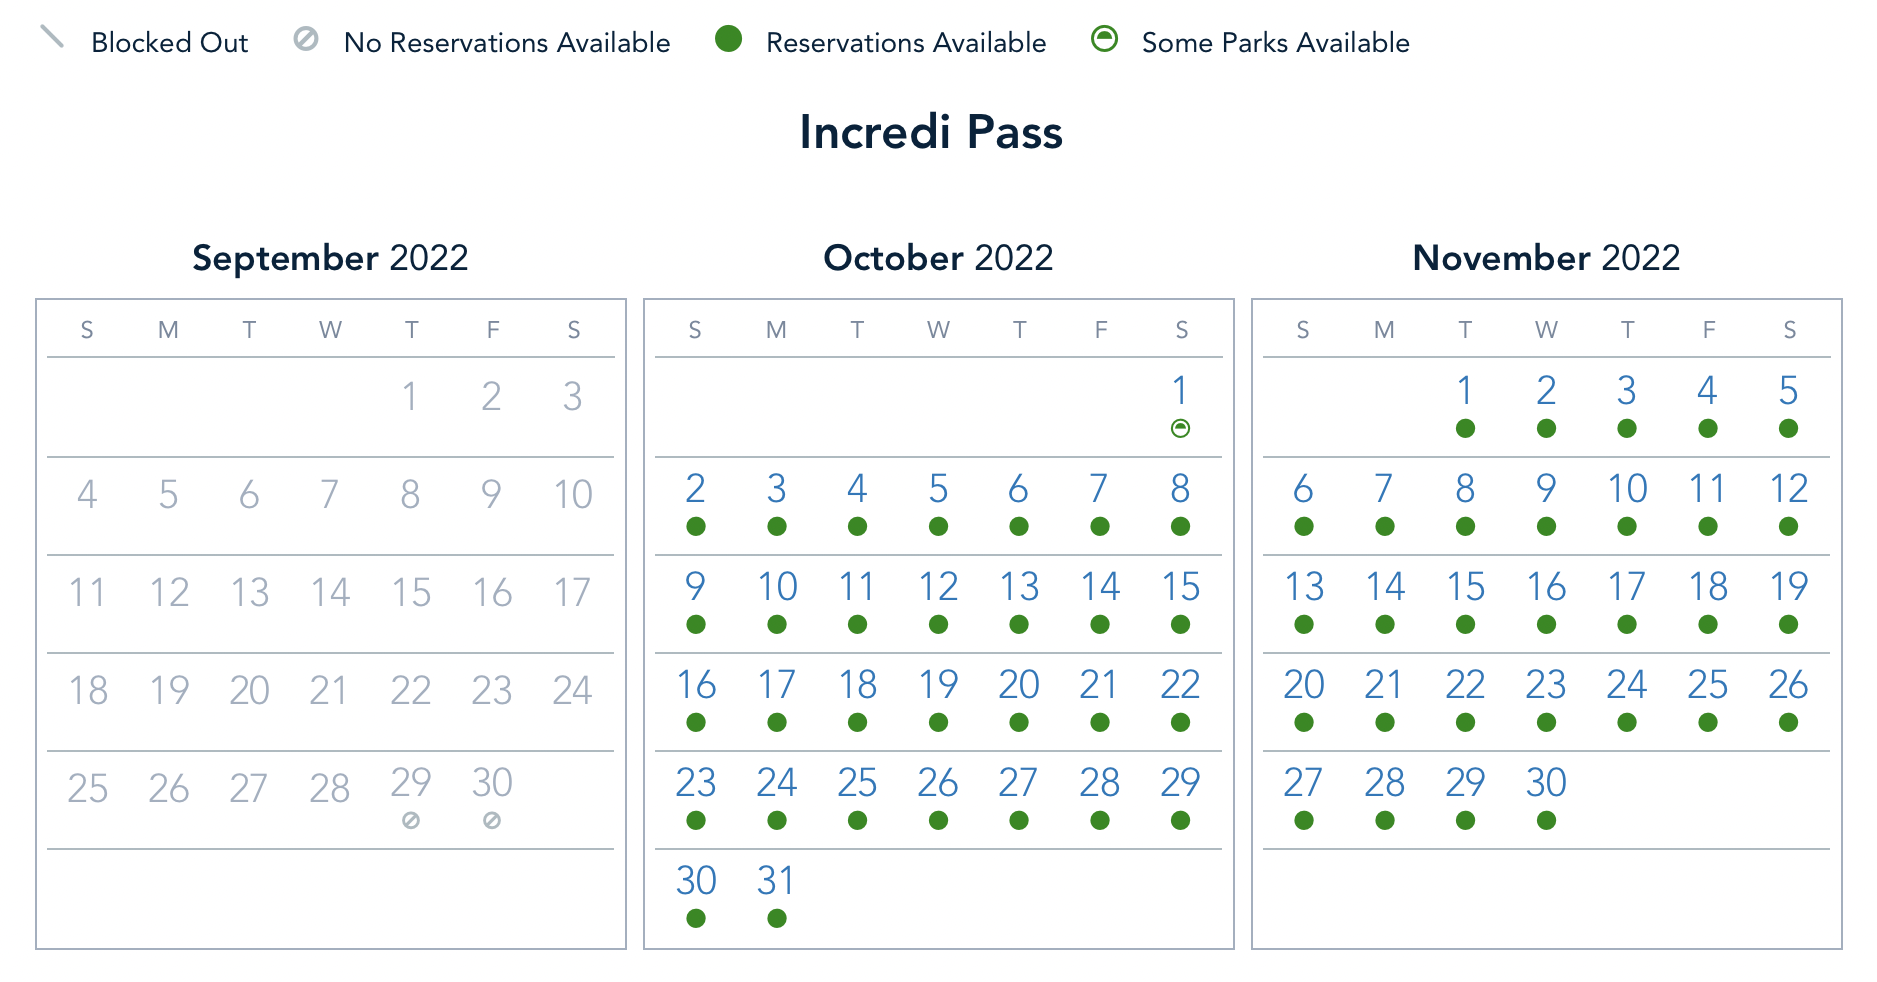Click the Incredi Pass title
The height and width of the screenshot is (982, 1877).
931,132
